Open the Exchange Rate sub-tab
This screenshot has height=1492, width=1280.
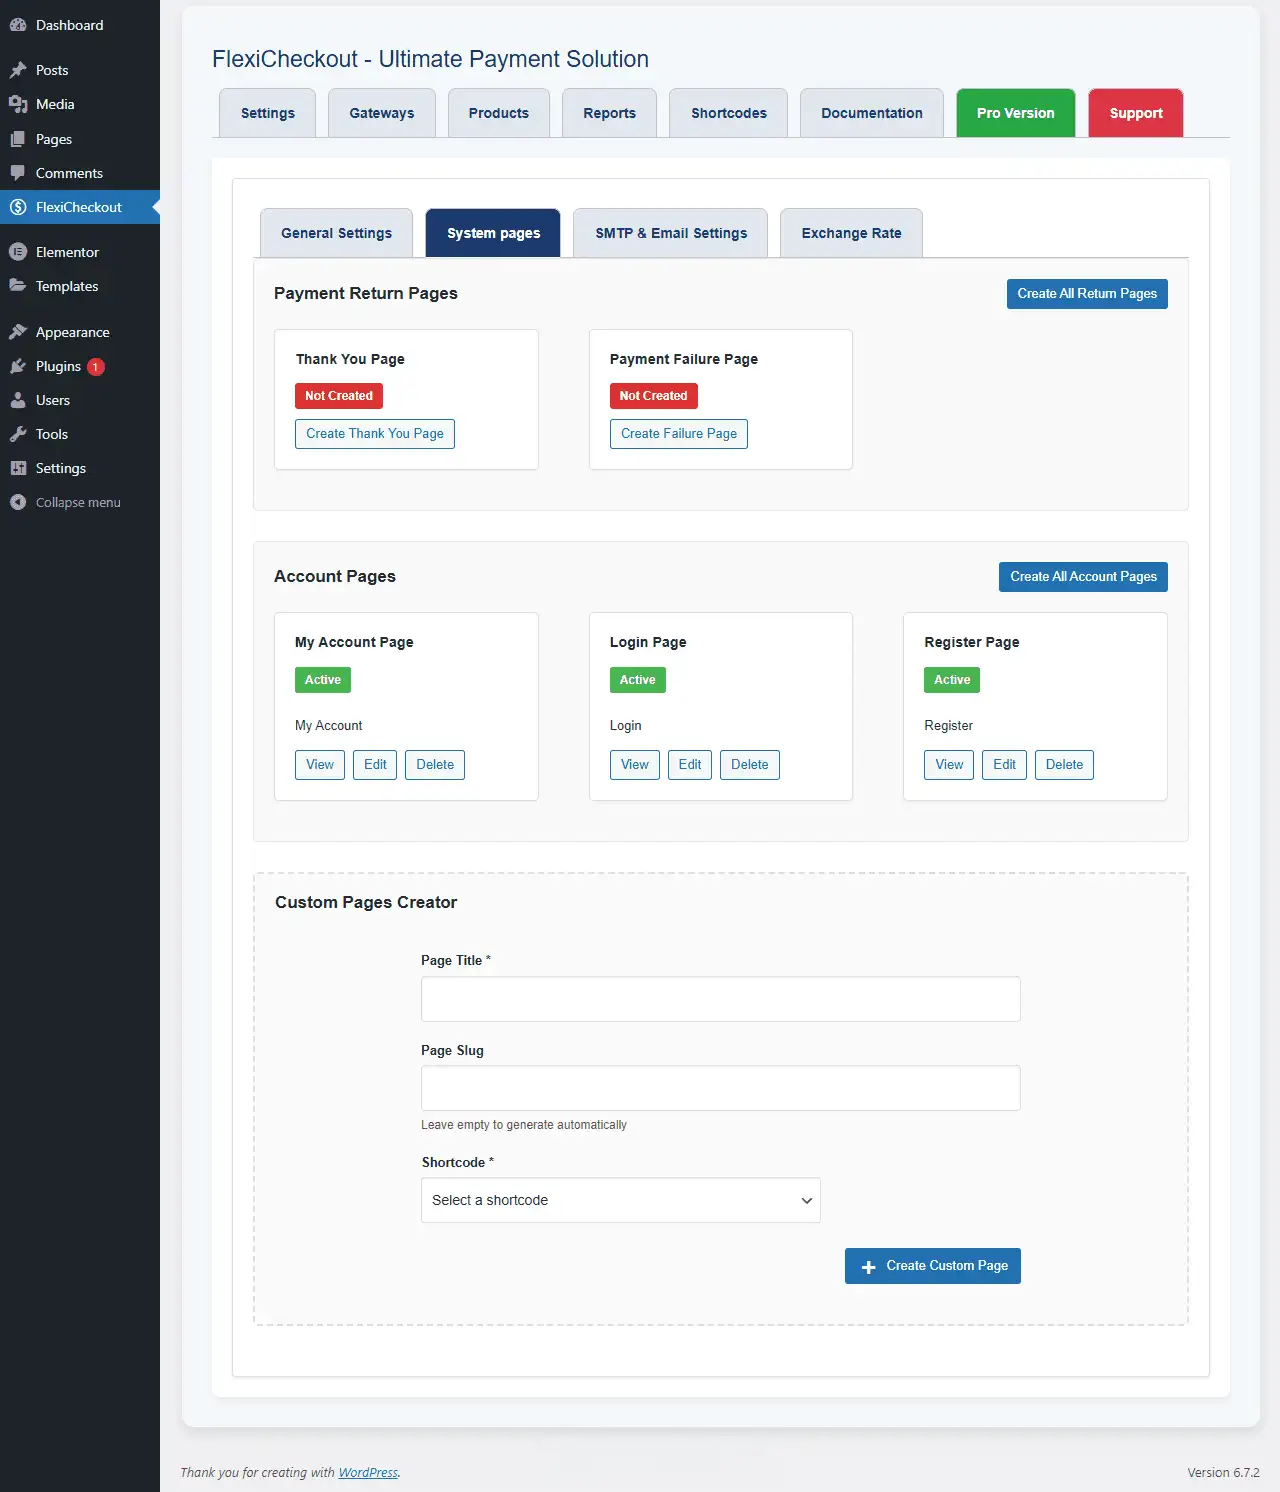pyautogui.click(x=852, y=233)
